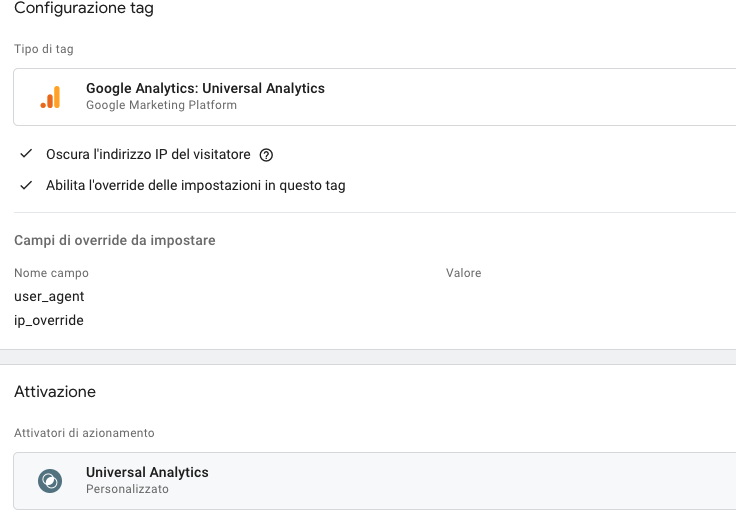Open the Universal Analytics Personalizzato trigger card
736x525 pixels.
point(375,481)
